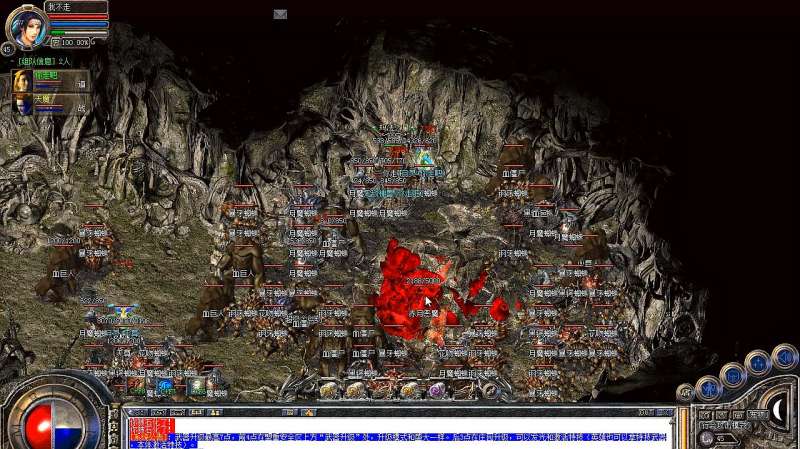Click the blue buff skill icon
The image size is (800, 449).
[166, 386]
